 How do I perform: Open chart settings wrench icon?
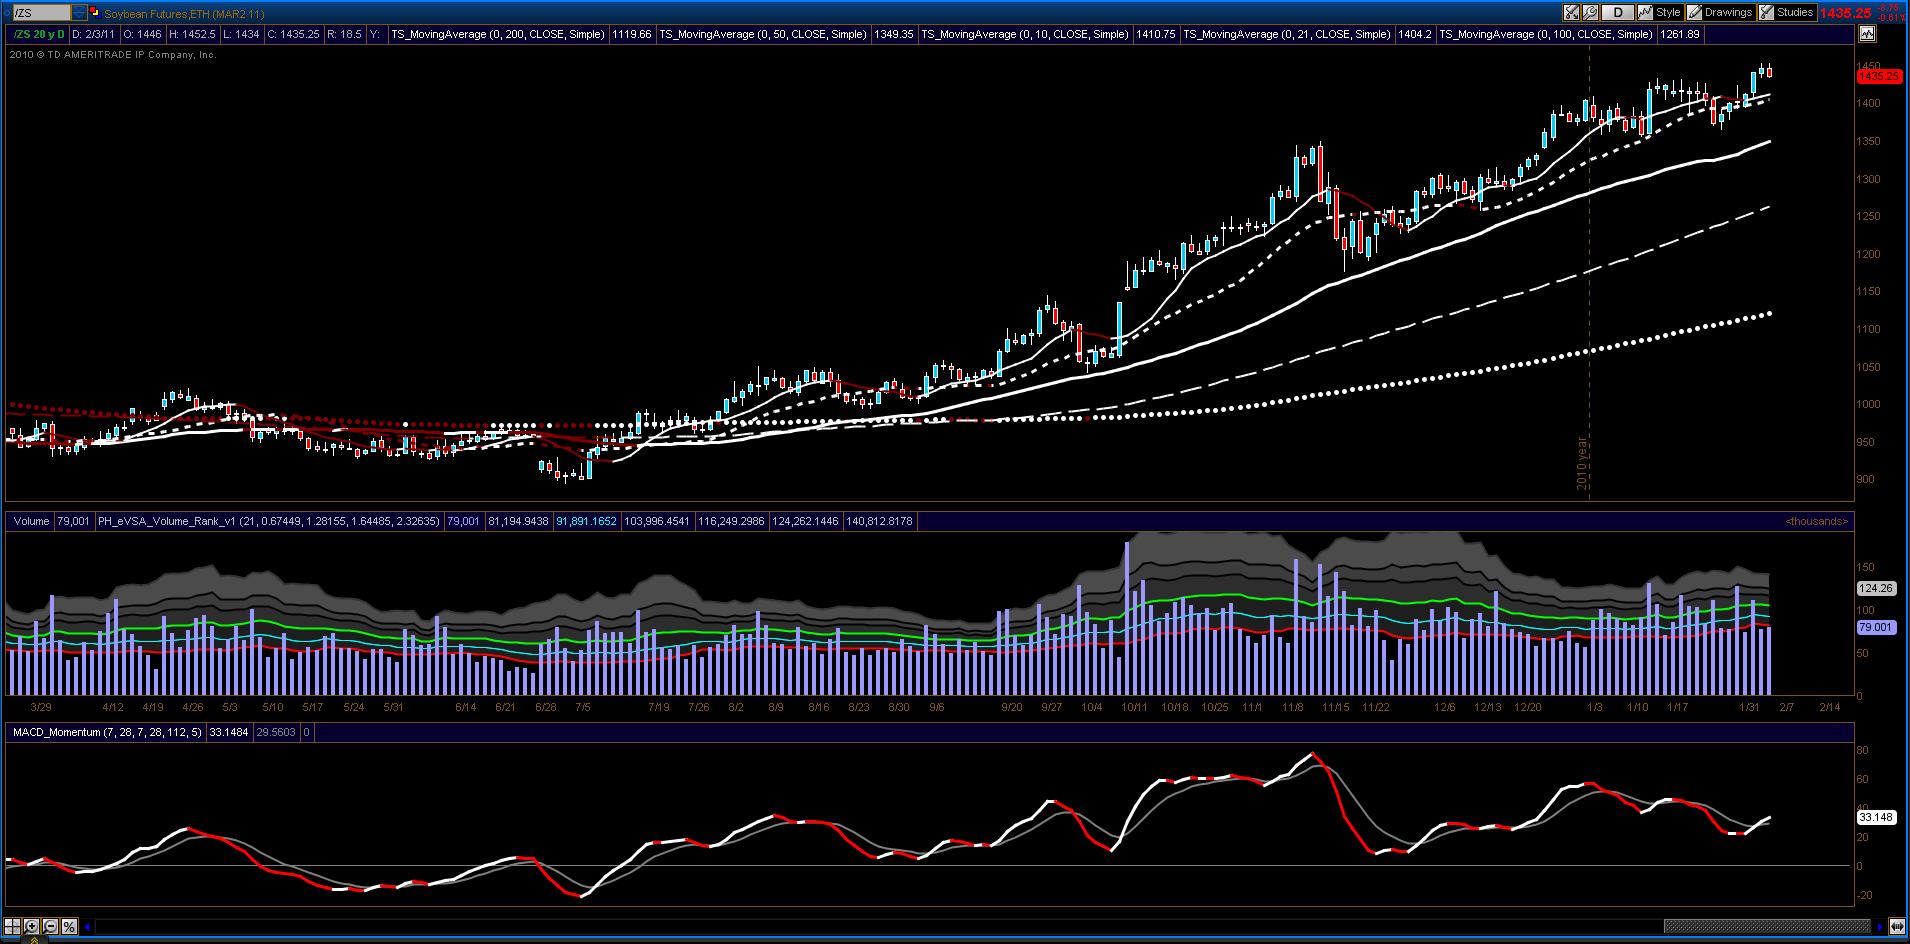click(x=1589, y=13)
